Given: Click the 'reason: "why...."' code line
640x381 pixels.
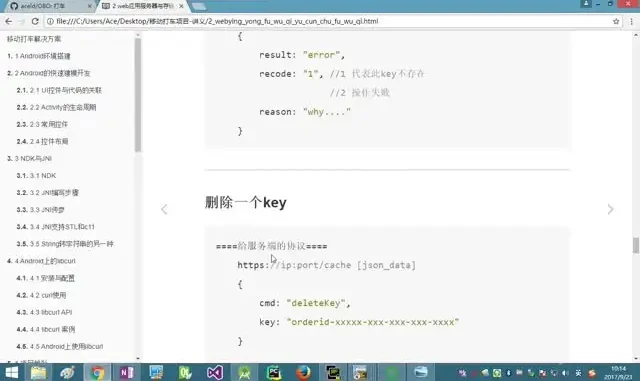Looking at the screenshot, I should pyautogui.click(x=305, y=111).
